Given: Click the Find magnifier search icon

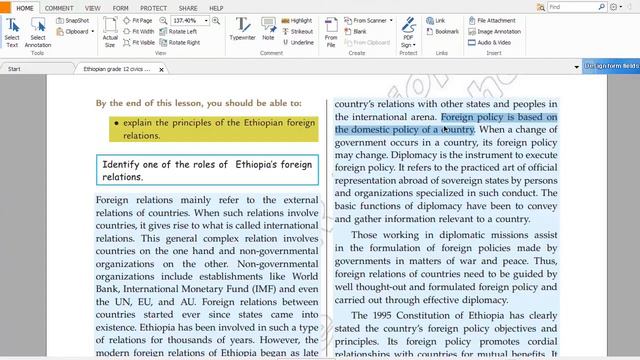Looking at the screenshot, I should coord(602,7).
